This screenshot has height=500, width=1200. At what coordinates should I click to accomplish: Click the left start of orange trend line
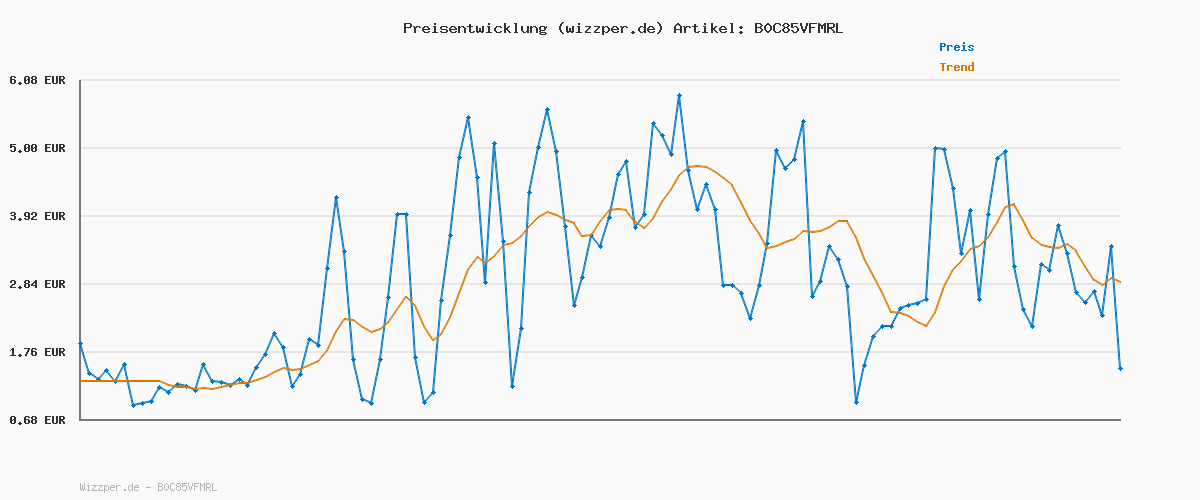(81, 381)
